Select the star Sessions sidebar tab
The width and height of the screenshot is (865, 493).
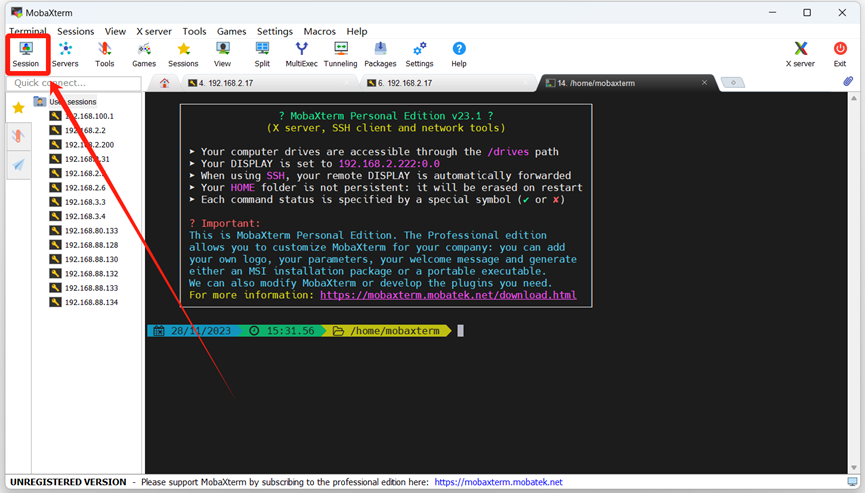click(18, 108)
